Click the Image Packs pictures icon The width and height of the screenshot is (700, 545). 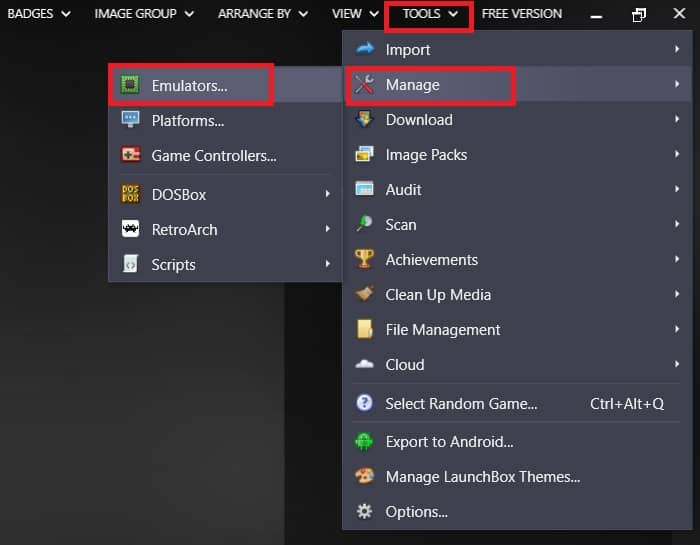(x=364, y=154)
